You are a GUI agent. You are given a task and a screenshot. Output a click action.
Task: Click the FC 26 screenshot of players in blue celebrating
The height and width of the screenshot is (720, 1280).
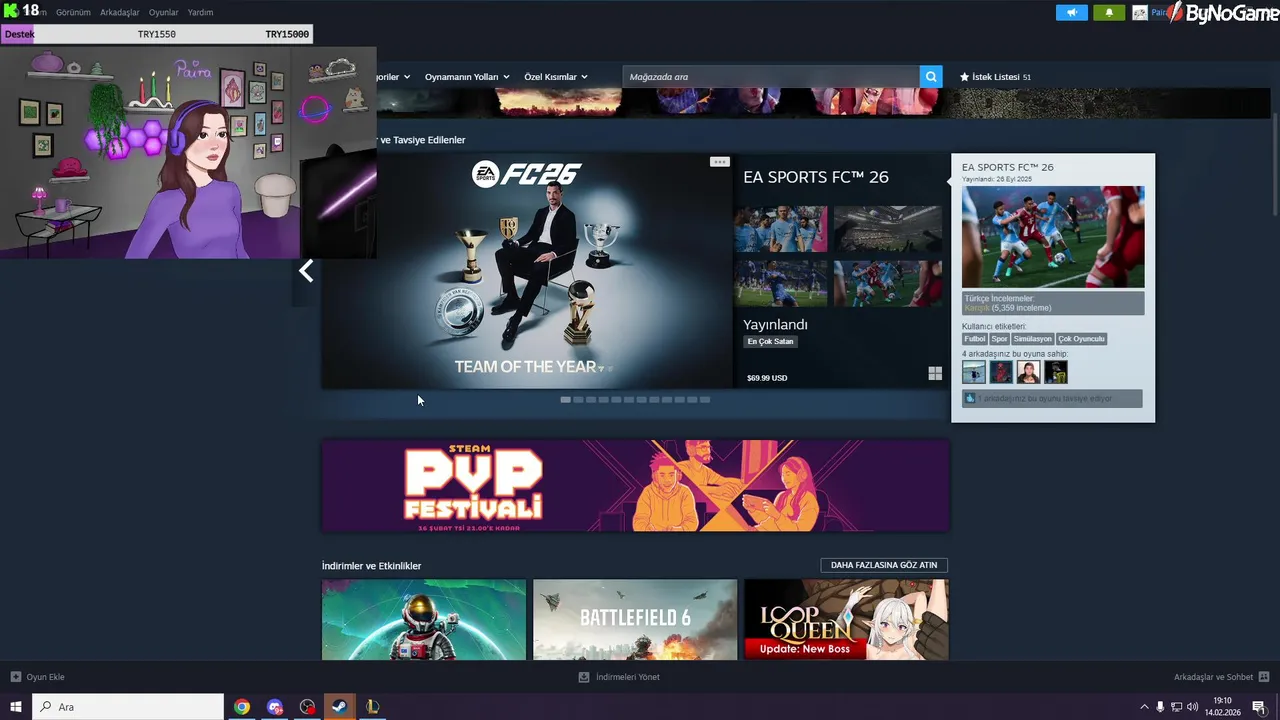(781, 229)
